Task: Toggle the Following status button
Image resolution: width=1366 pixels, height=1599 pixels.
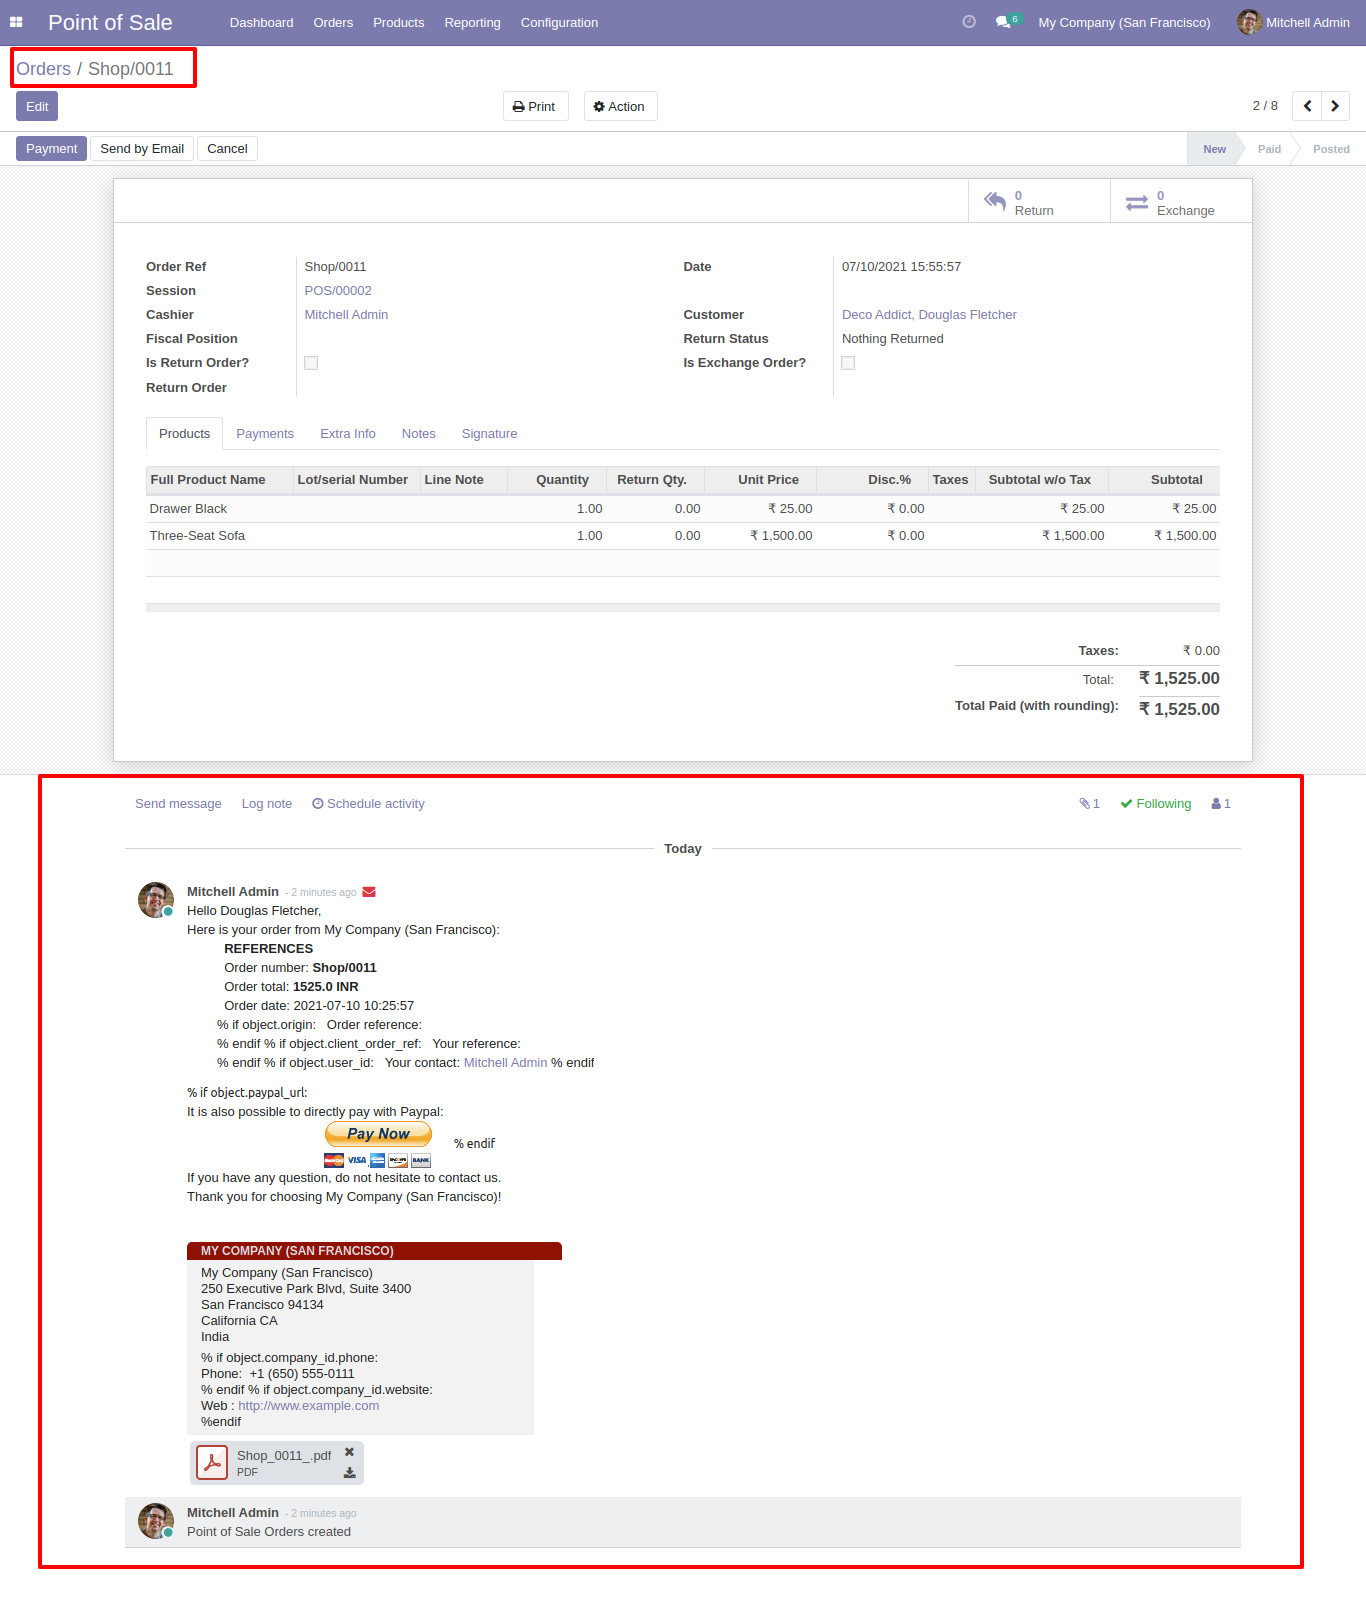Action: pos(1156,804)
